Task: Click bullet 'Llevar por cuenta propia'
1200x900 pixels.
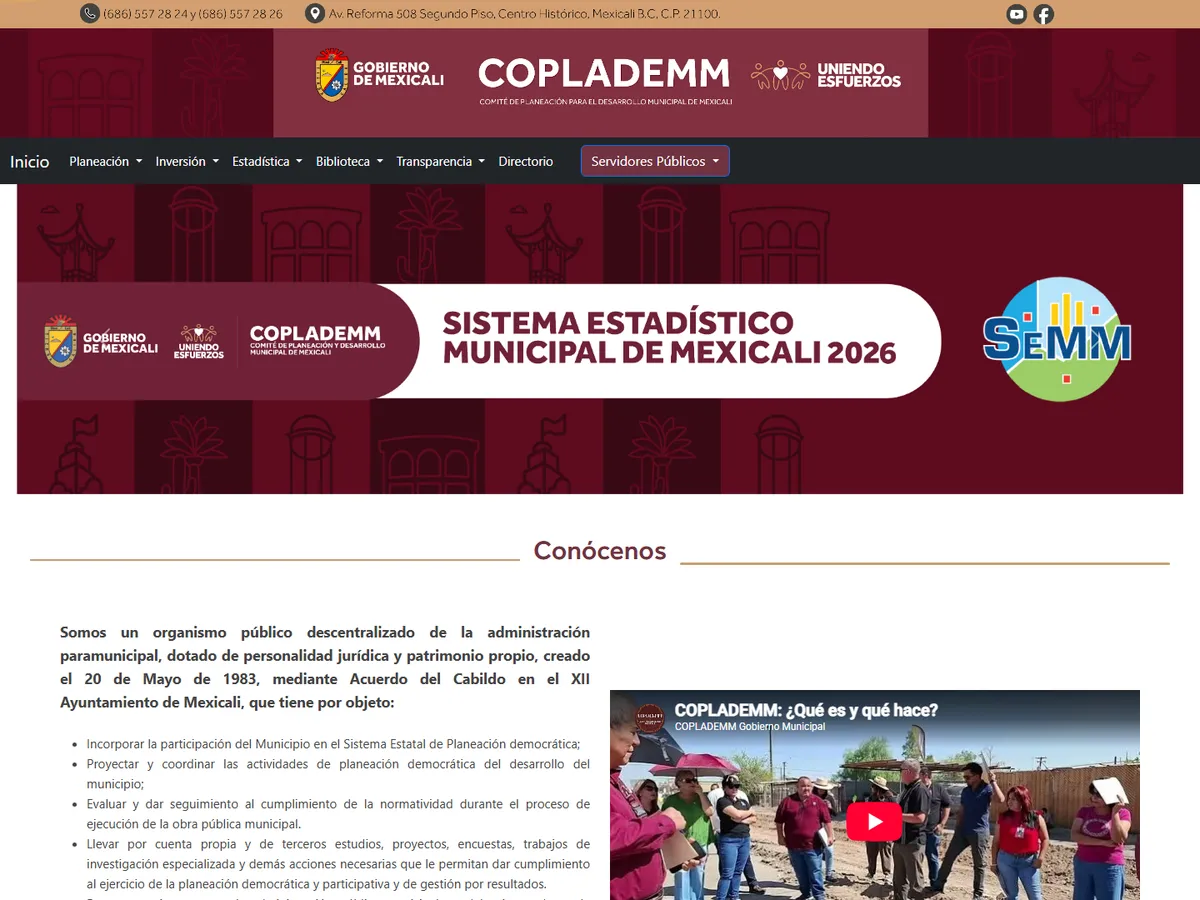Action: click(x=338, y=864)
